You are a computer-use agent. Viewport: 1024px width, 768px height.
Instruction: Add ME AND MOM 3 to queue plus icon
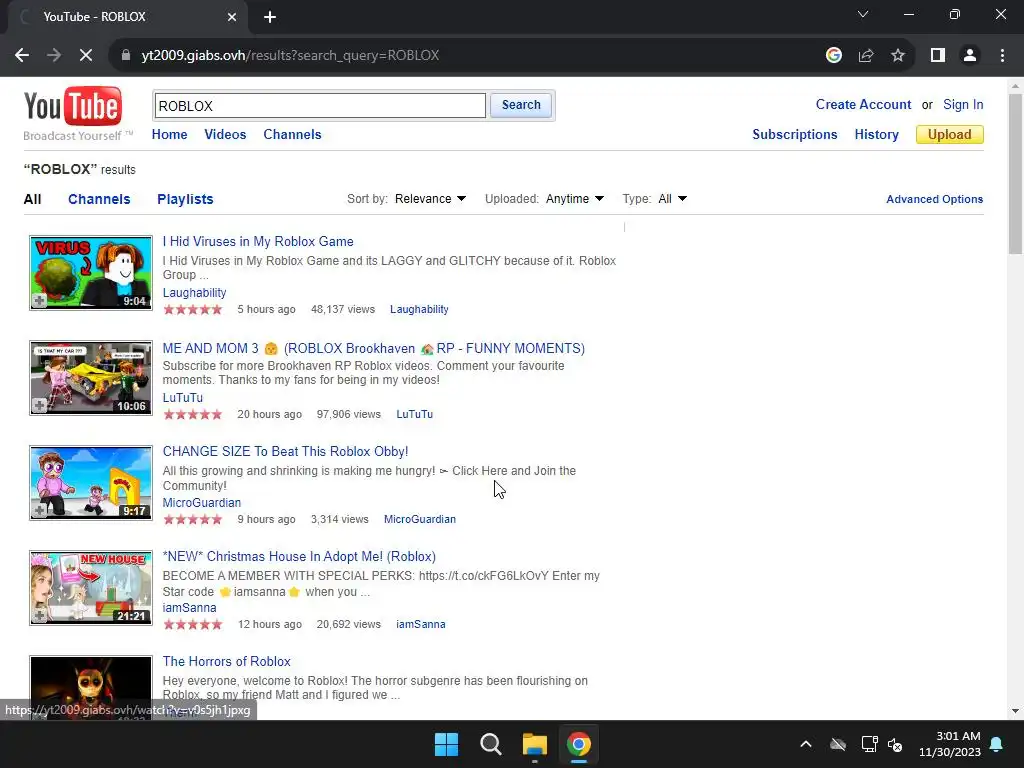[39, 406]
